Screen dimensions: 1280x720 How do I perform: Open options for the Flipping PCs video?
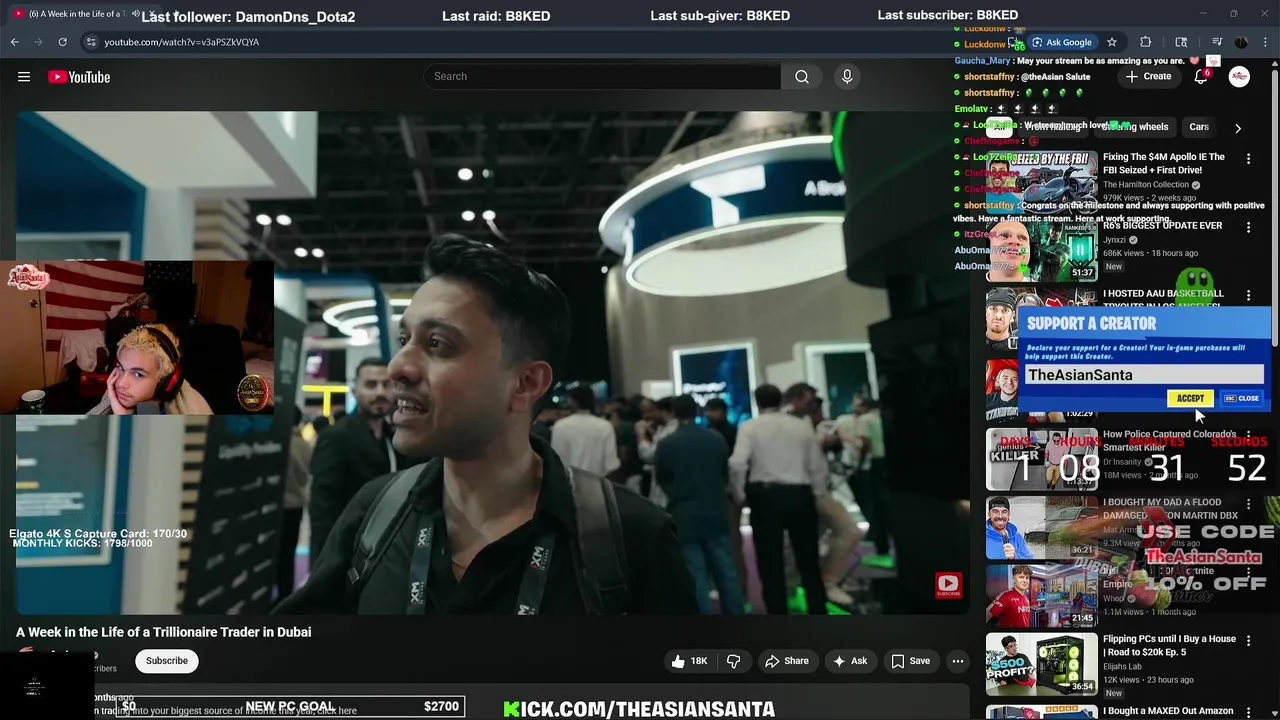(x=1248, y=641)
